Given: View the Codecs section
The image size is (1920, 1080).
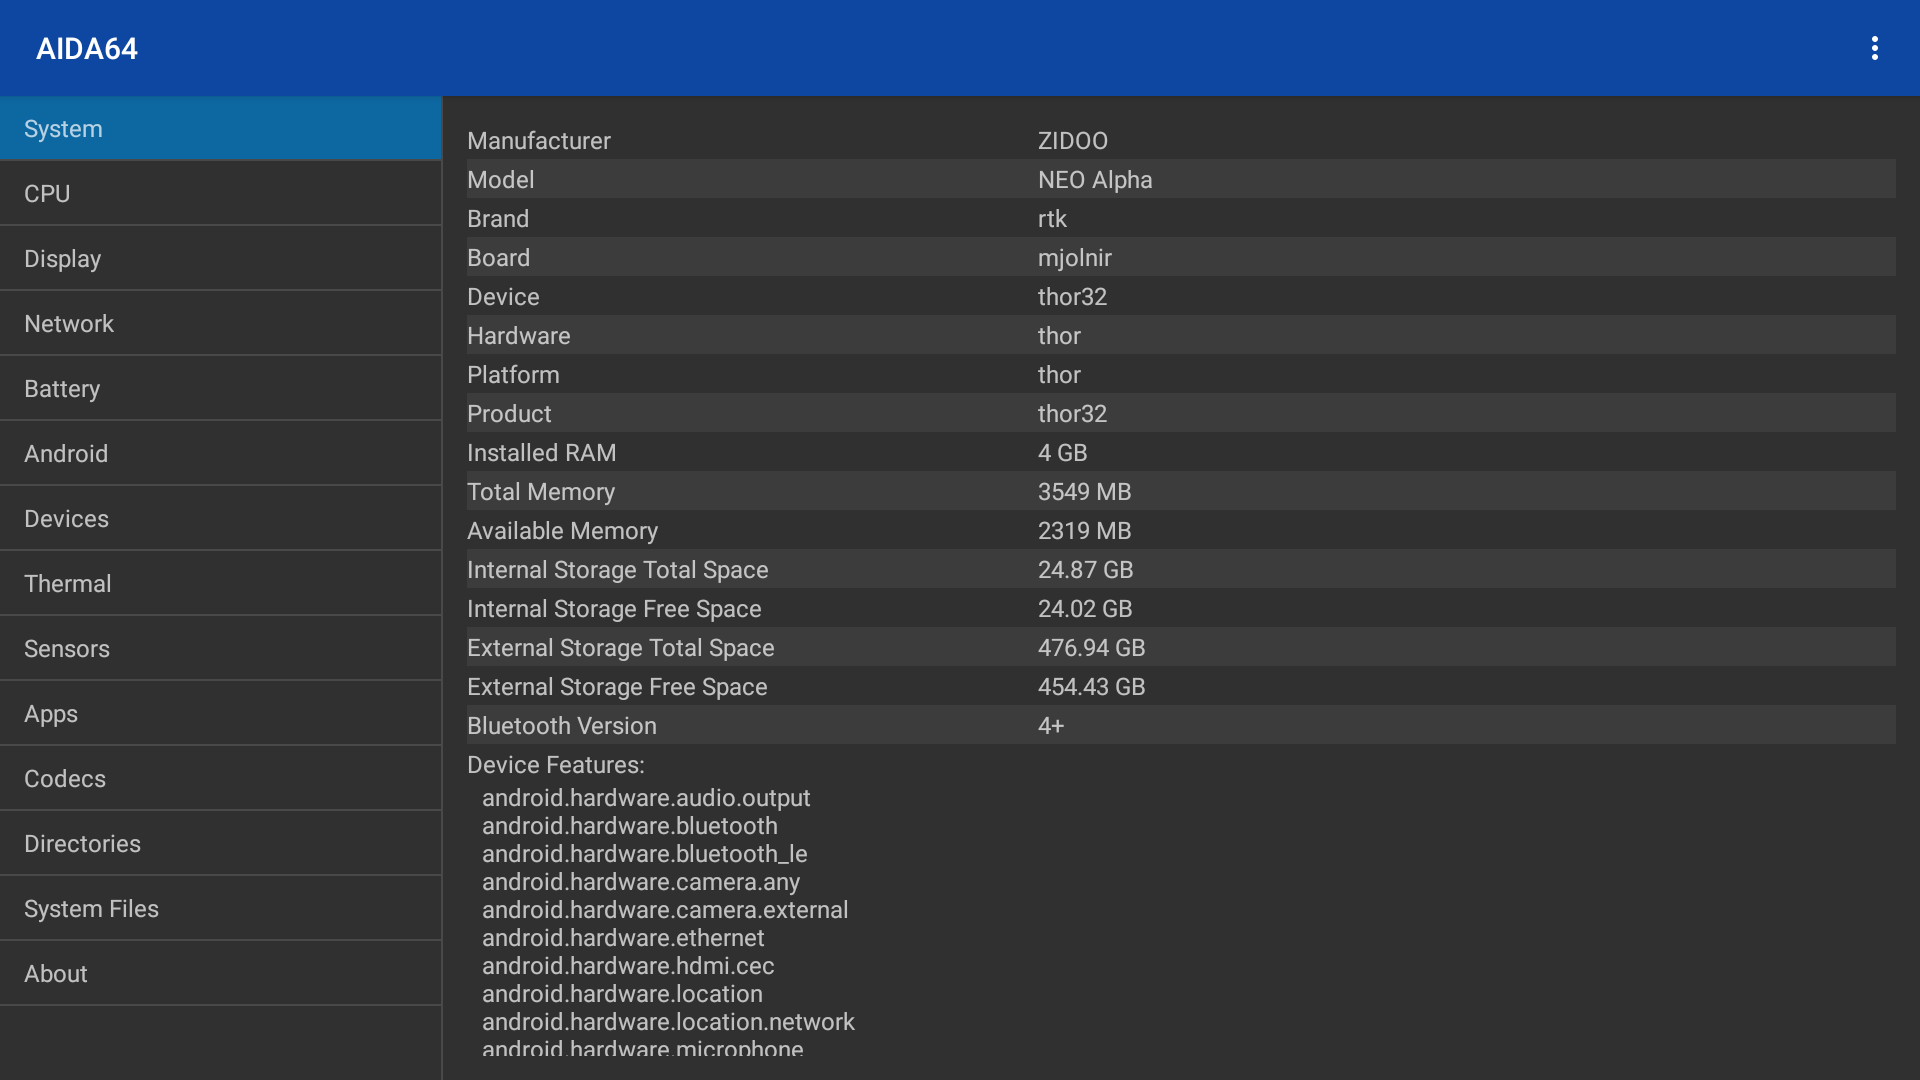Looking at the screenshot, I should [220, 779].
